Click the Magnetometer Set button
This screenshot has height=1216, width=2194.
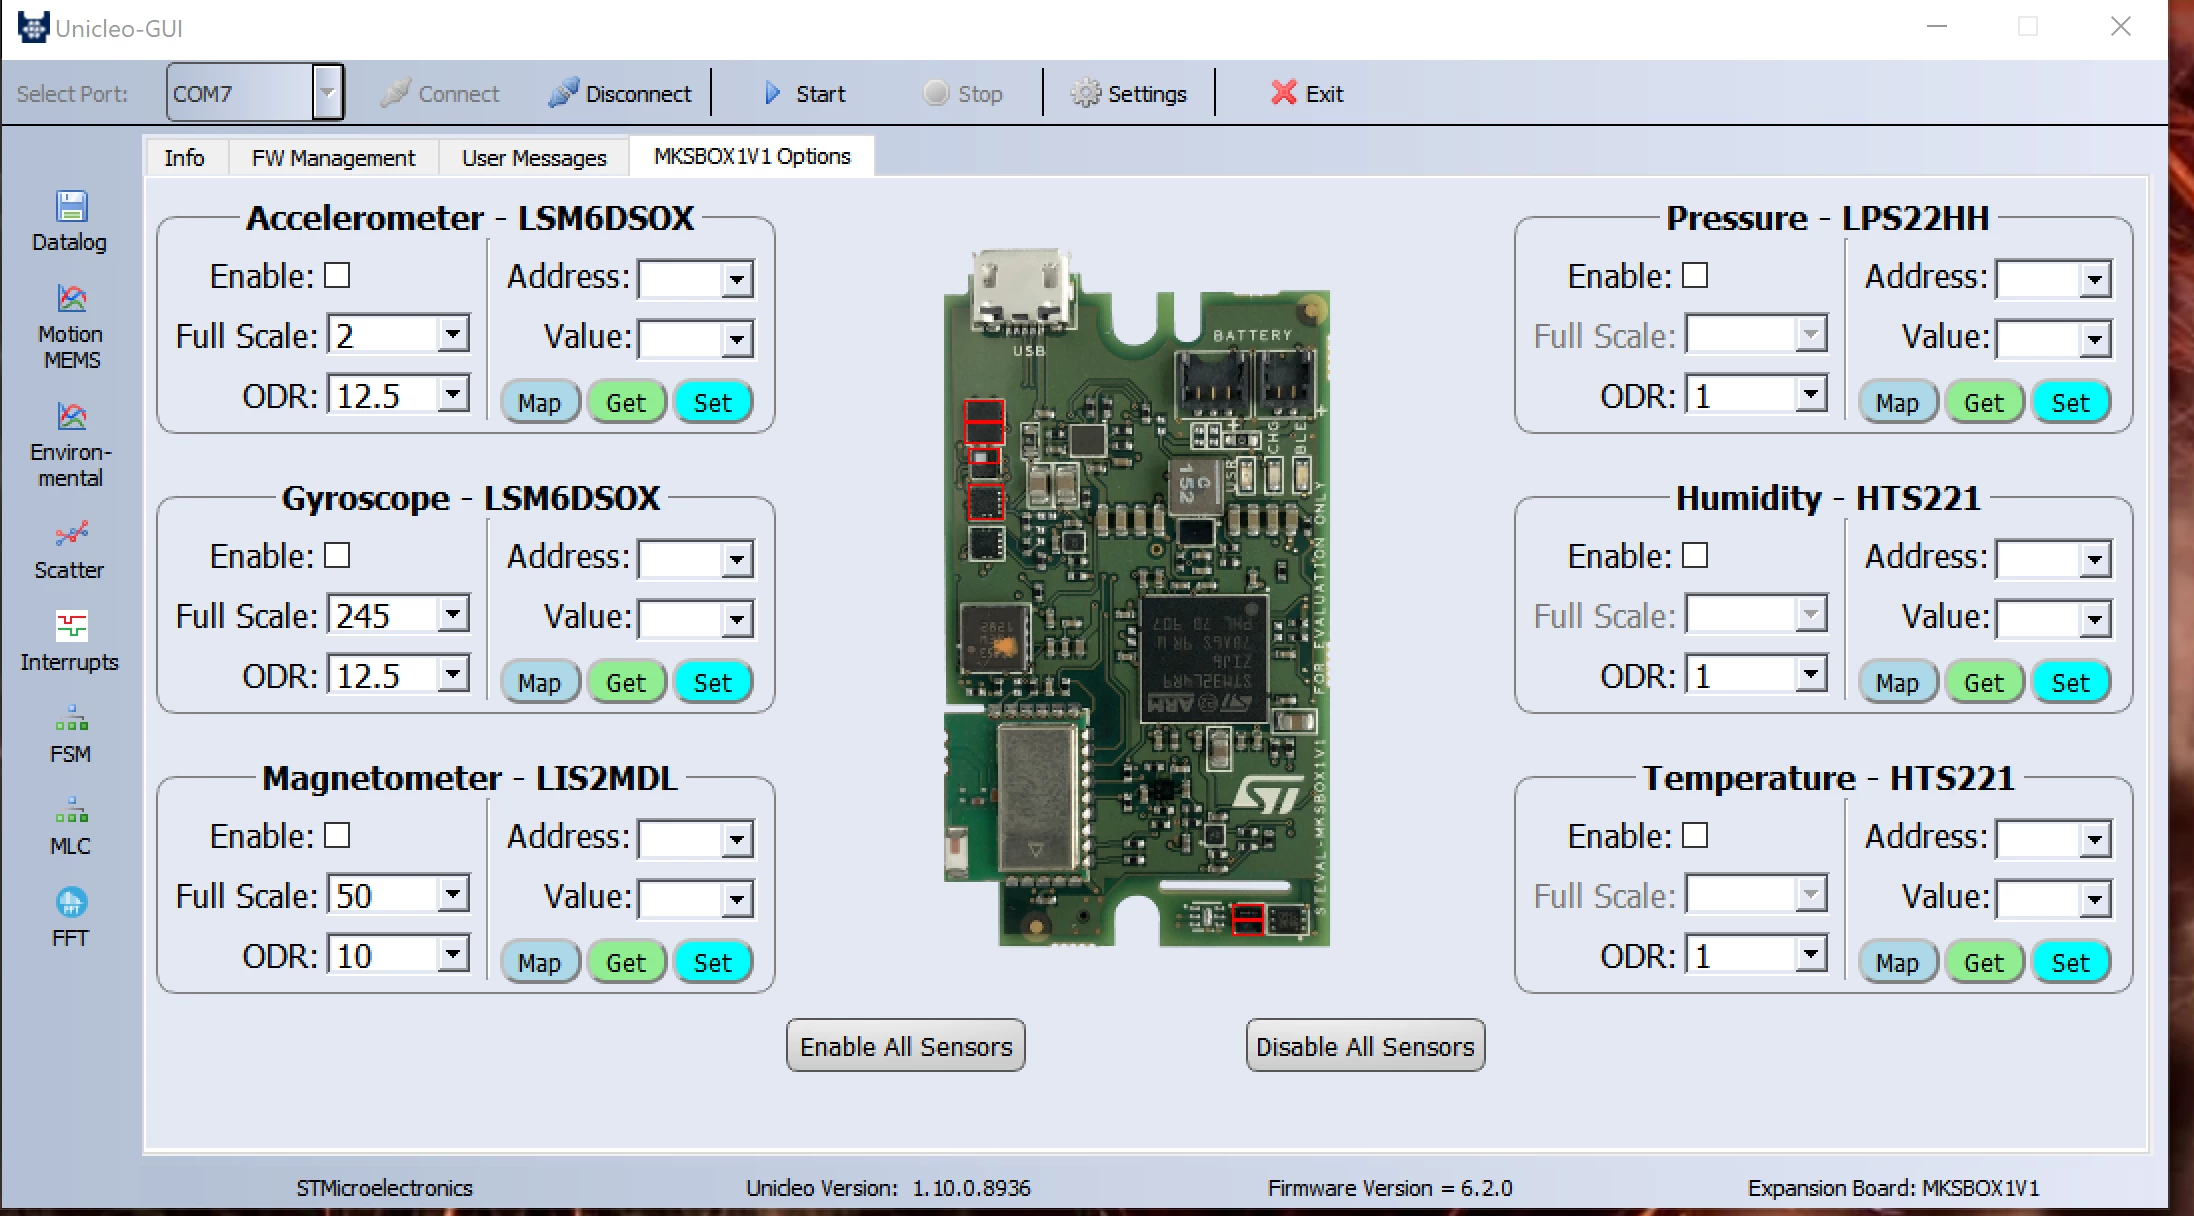[x=713, y=962]
